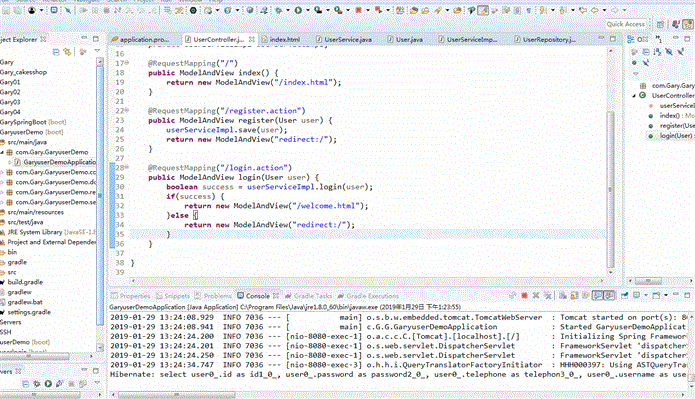Image resolution: width=695 pixels, height=399 pixels.
Task: Click the Back navigation arrow in the toolbar
Action: [x=595, y=10]
